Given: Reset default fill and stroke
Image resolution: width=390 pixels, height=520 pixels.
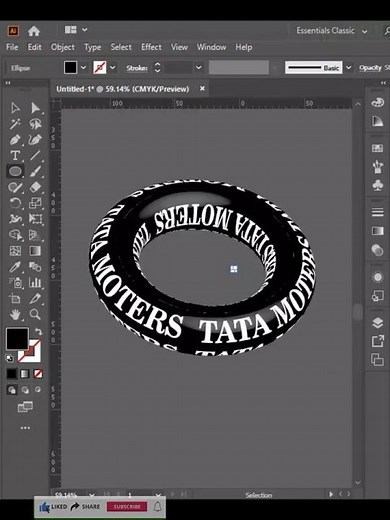Looking at the screenshot, I should (10, 358).
